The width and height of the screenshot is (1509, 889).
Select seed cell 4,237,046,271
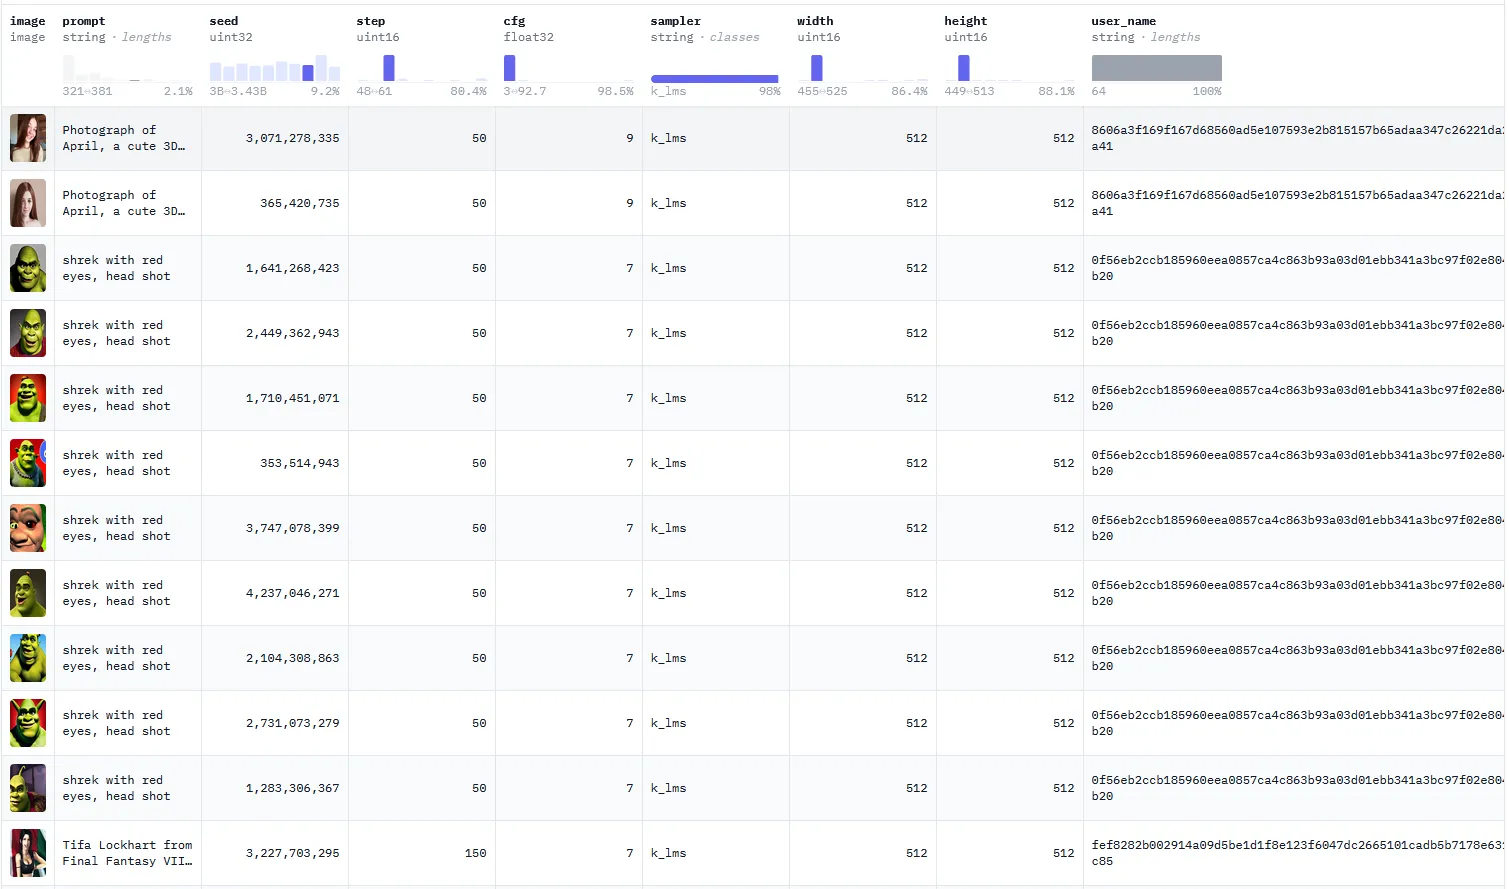pos(293,593)
